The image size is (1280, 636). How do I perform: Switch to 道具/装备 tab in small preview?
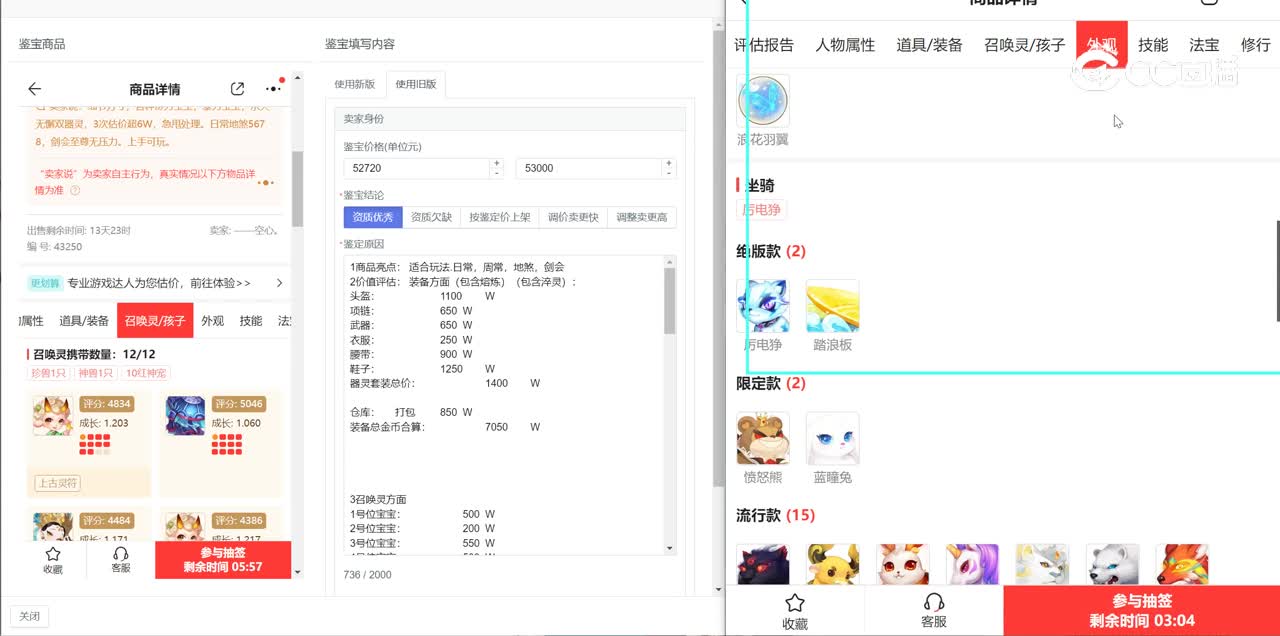click(84, 321)
